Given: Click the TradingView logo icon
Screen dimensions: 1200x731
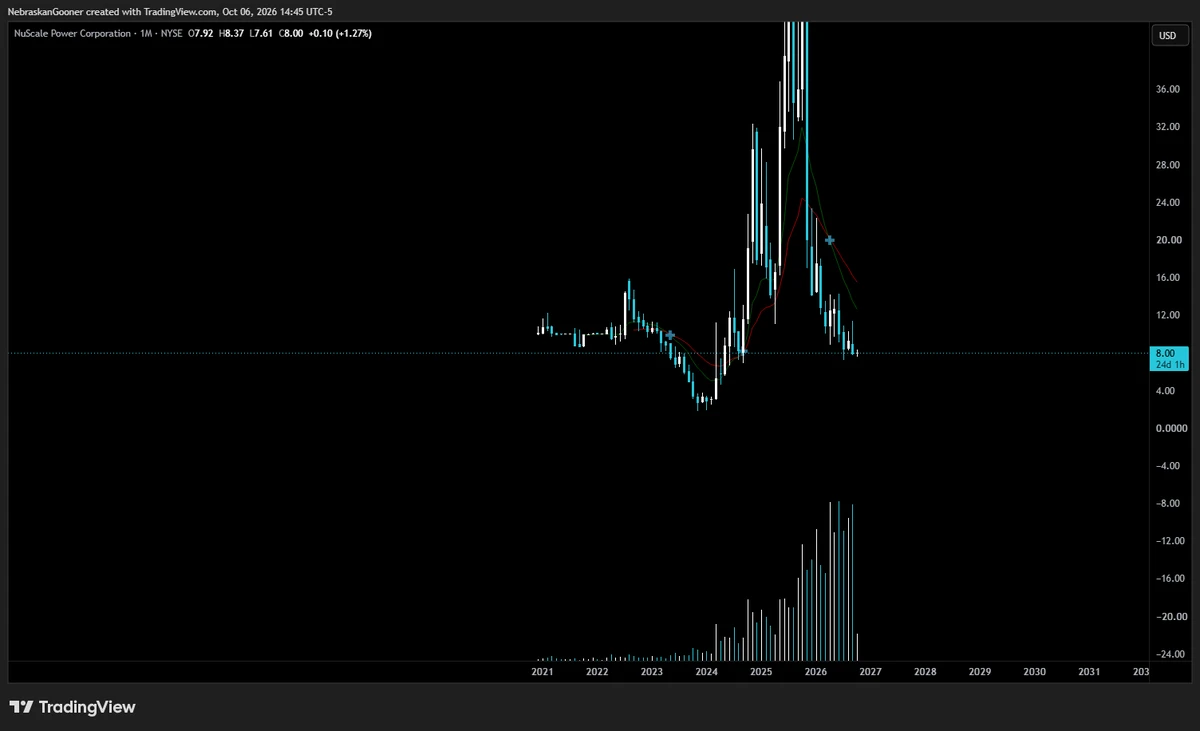Looking at the screenshot, I should pos(21,707).
